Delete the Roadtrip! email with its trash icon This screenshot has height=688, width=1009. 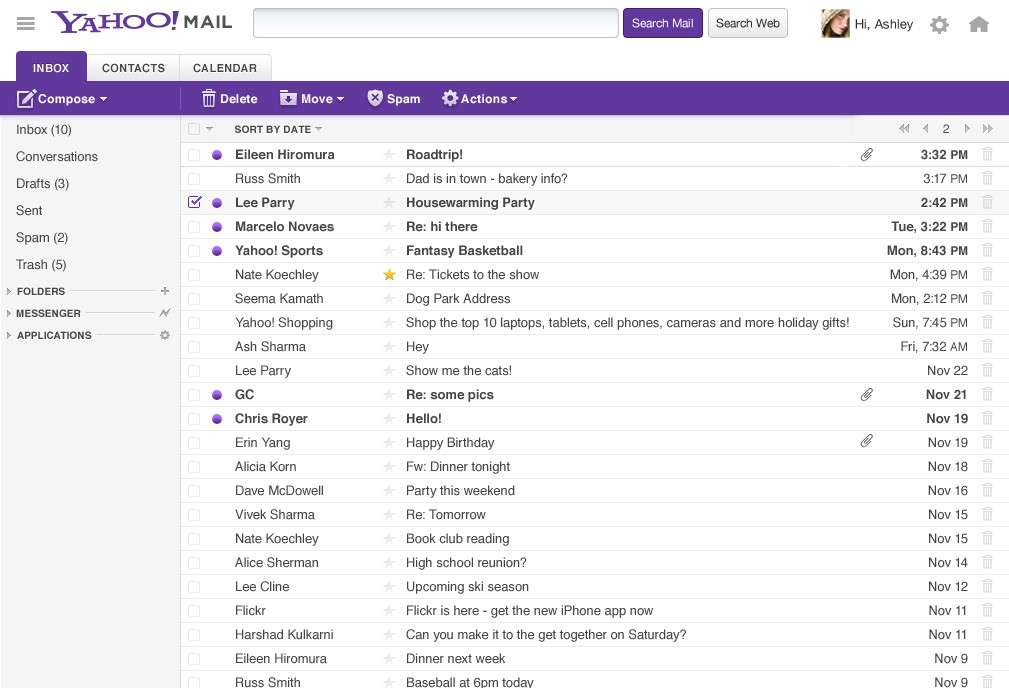click(x=988, y=155)
